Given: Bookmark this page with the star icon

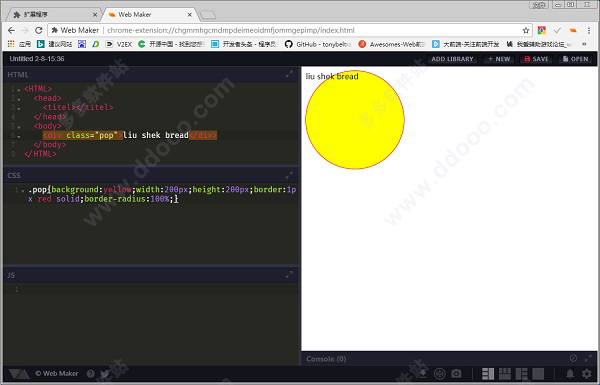Looking at the screenshot, I should tap(526, 30).
